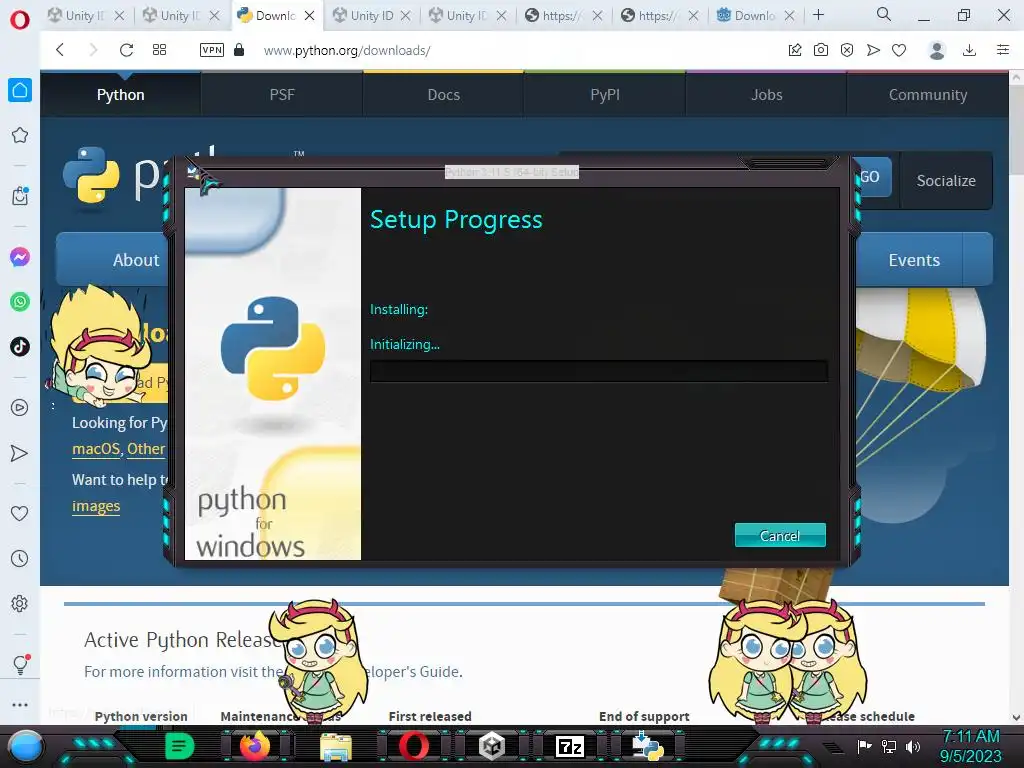Open the downloads toolbar icon
Viewport: 1024px width, 768px height.
(x=970, y=50)
